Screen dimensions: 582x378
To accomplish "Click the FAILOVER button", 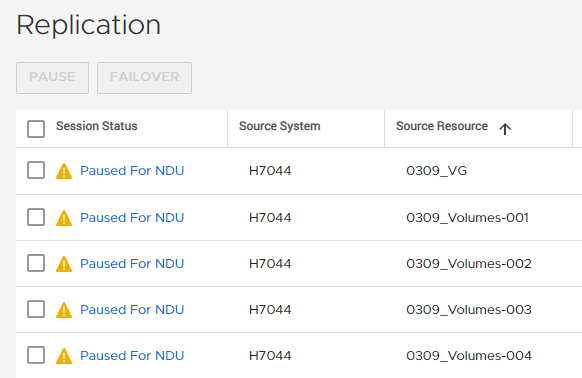I will point(144,78).
